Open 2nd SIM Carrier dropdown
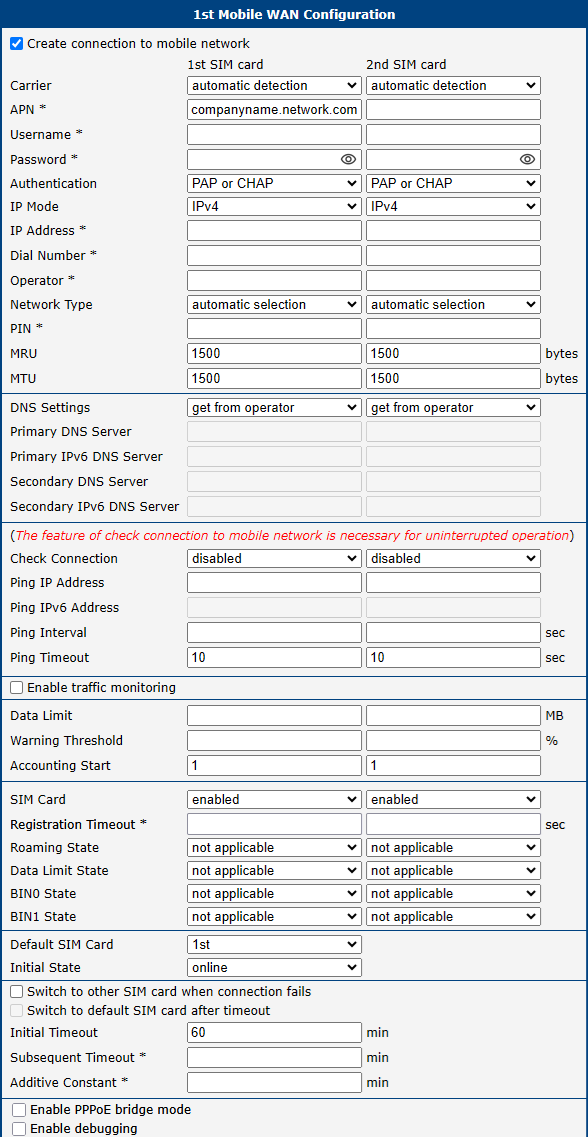The image size is (588, 1137). (453, 86)
